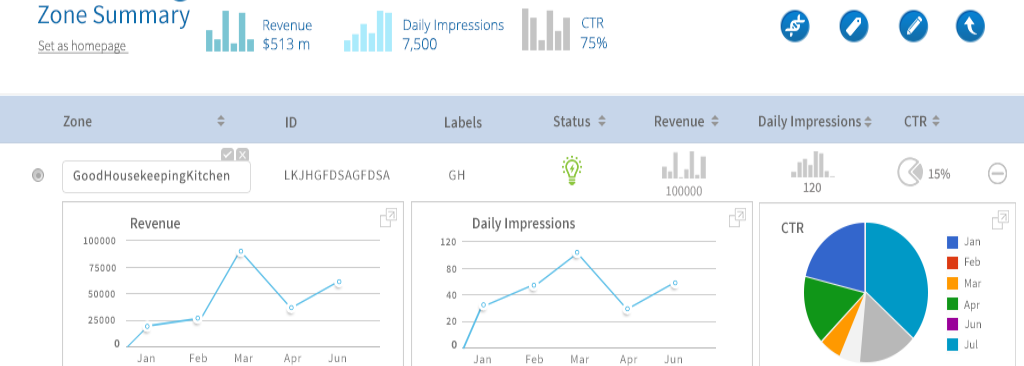Pop out the CTR pie chart
This screenshot has width=1024, height=366.
tap(1000, 220)
